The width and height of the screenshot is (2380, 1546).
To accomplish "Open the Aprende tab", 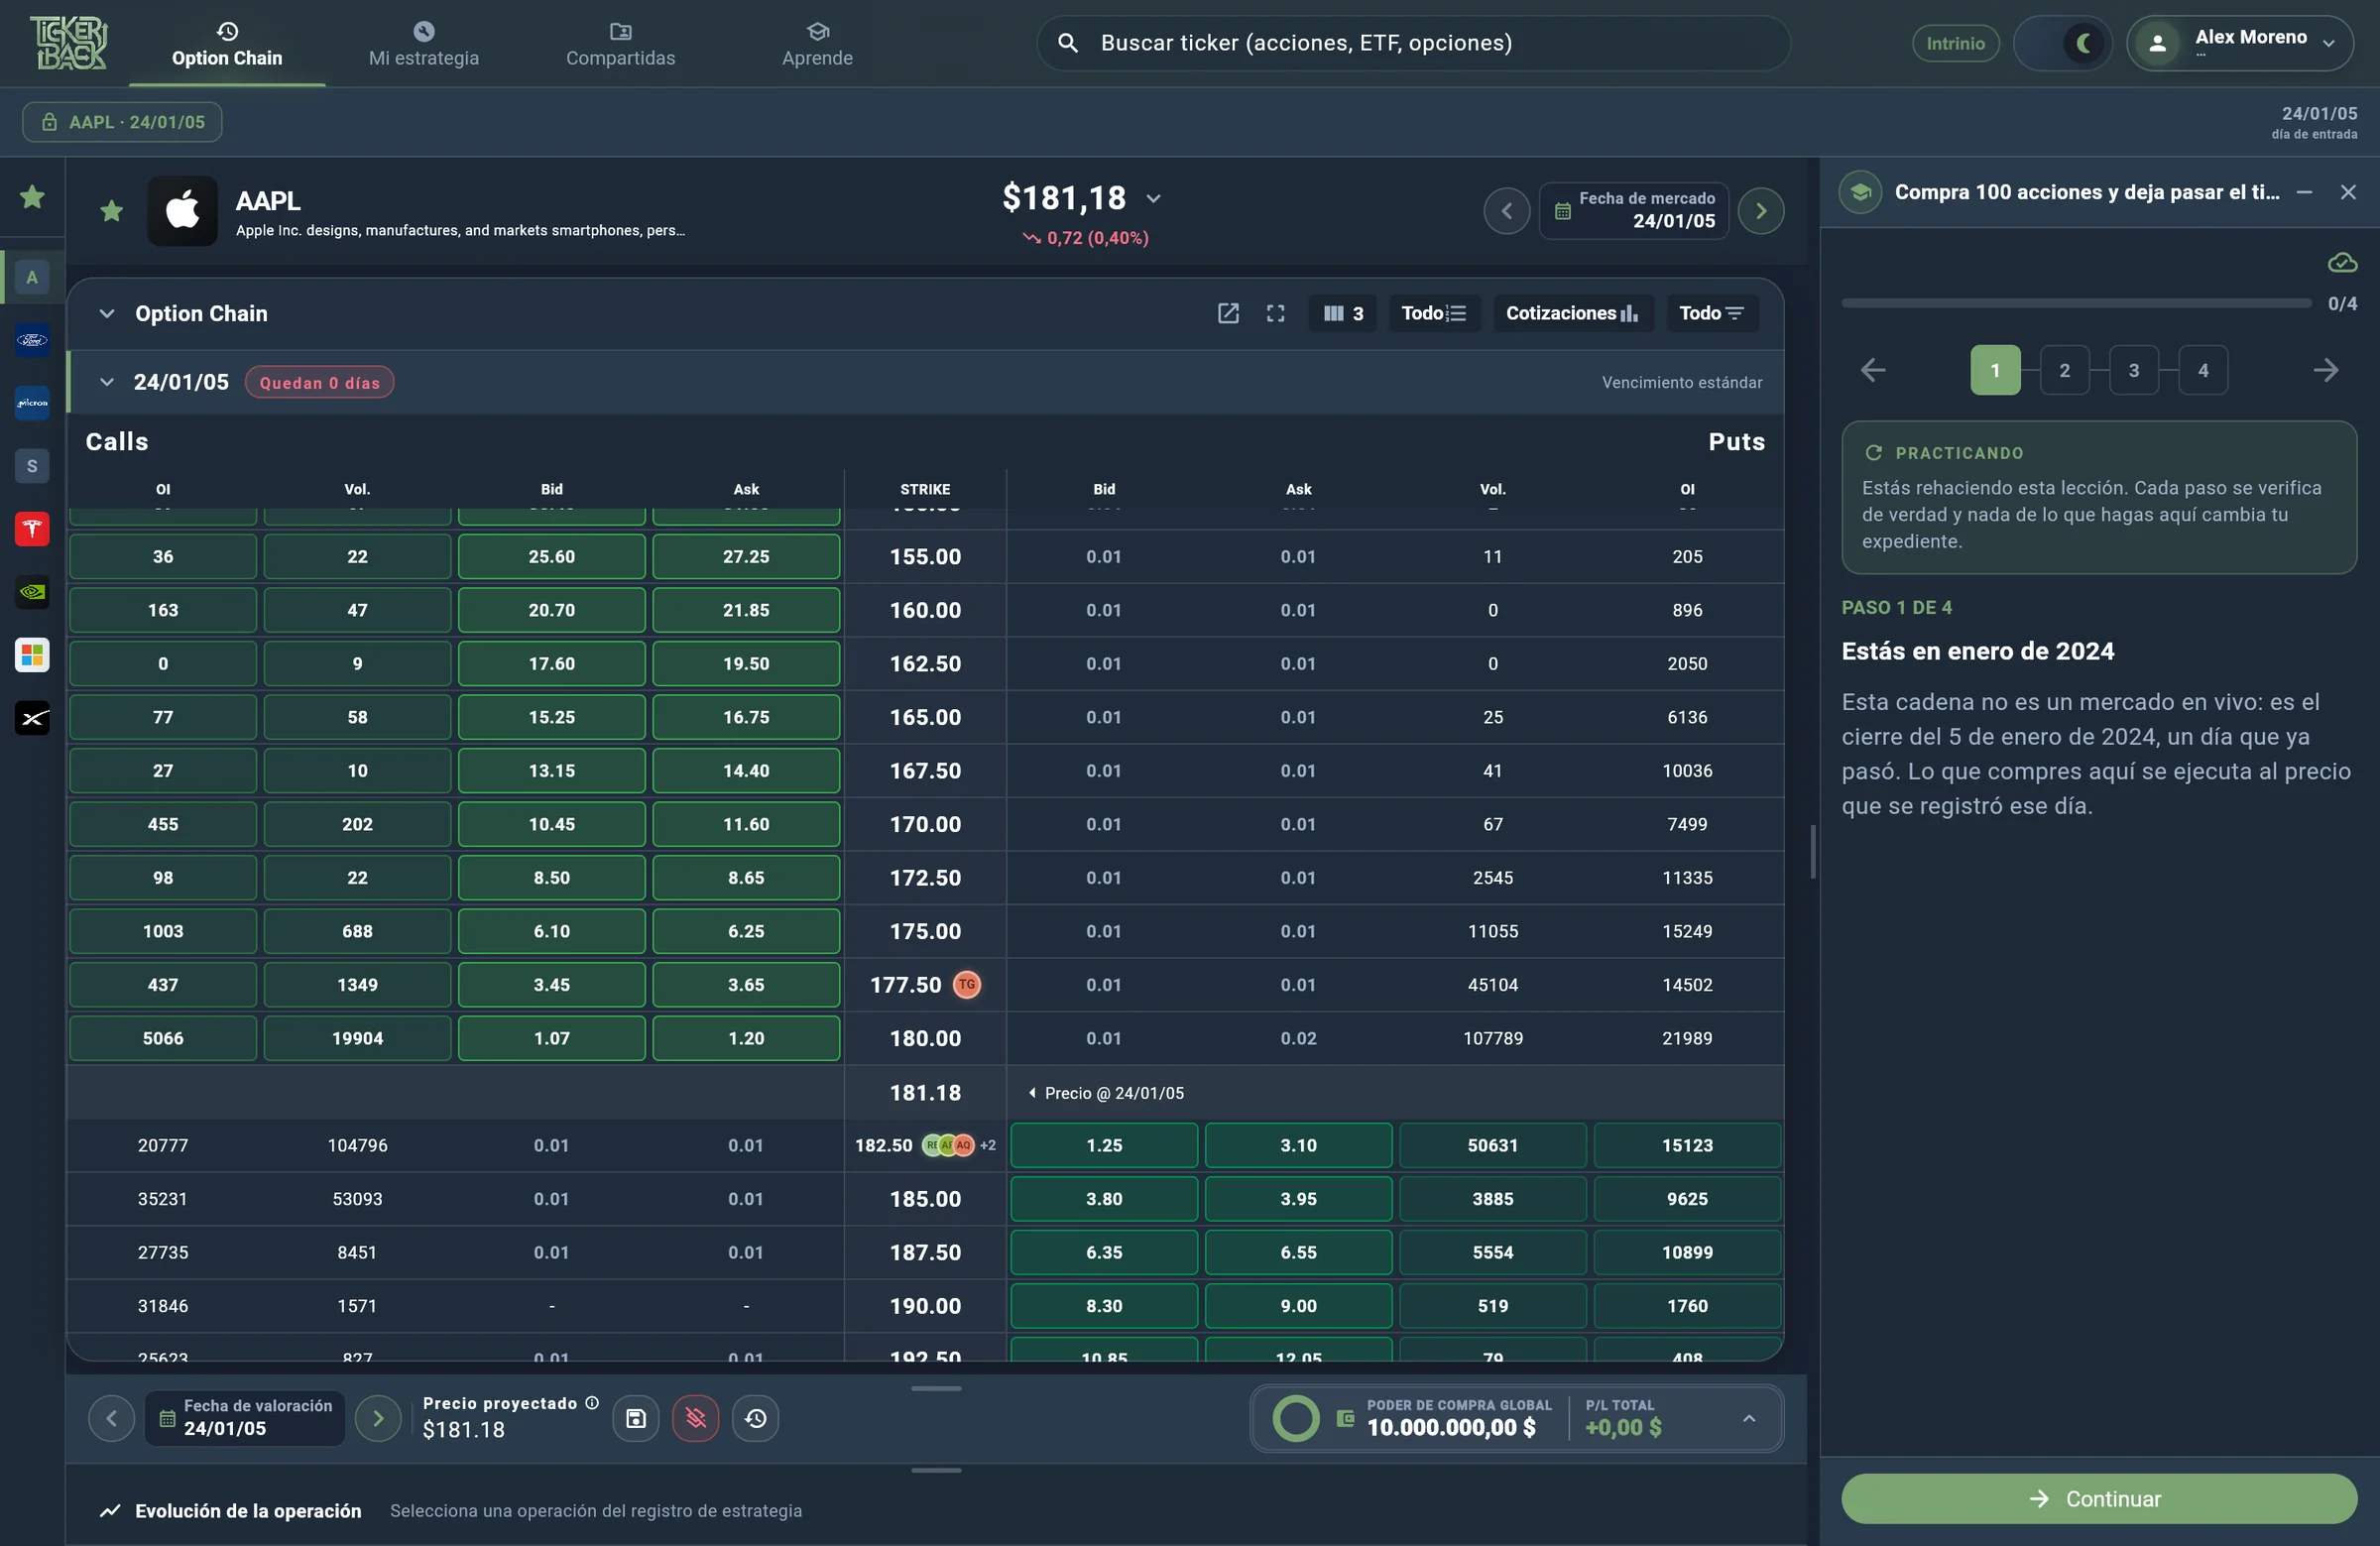I will 817,44.
